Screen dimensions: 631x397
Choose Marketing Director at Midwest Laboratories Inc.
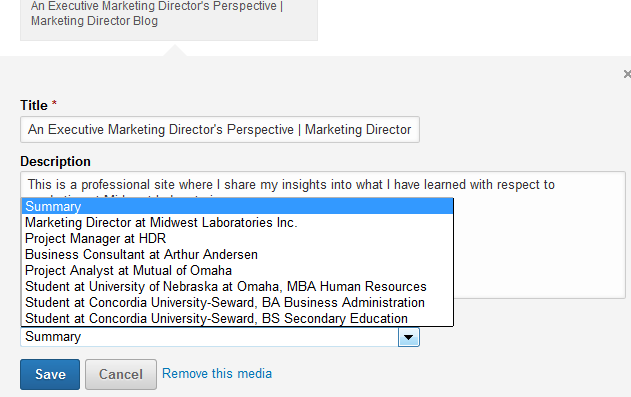(x=237, y=222)
